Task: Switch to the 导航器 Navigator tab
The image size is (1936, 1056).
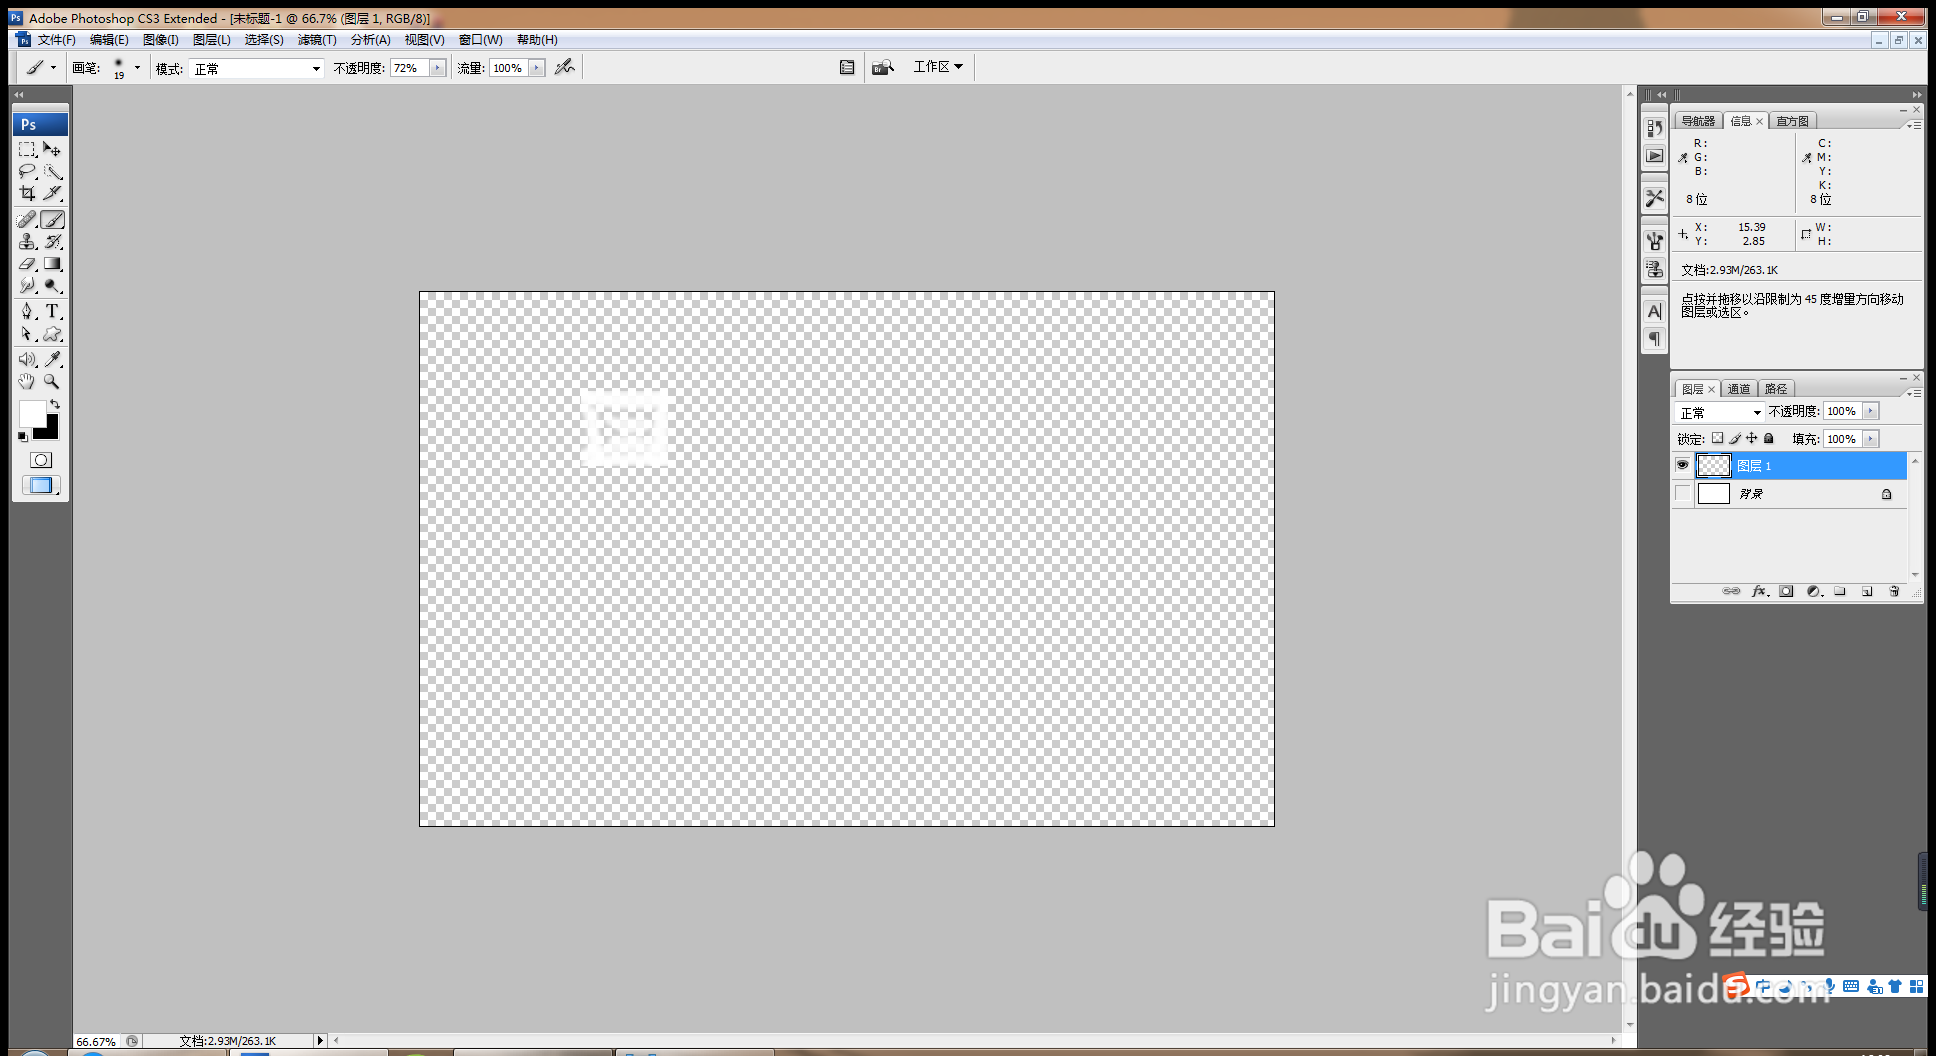Action: coord(1698,121)
